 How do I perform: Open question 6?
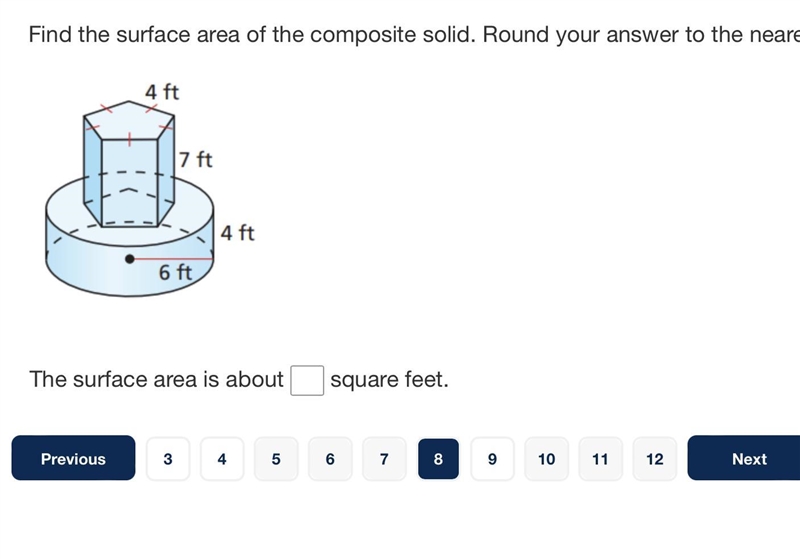(x=330, y=459)
